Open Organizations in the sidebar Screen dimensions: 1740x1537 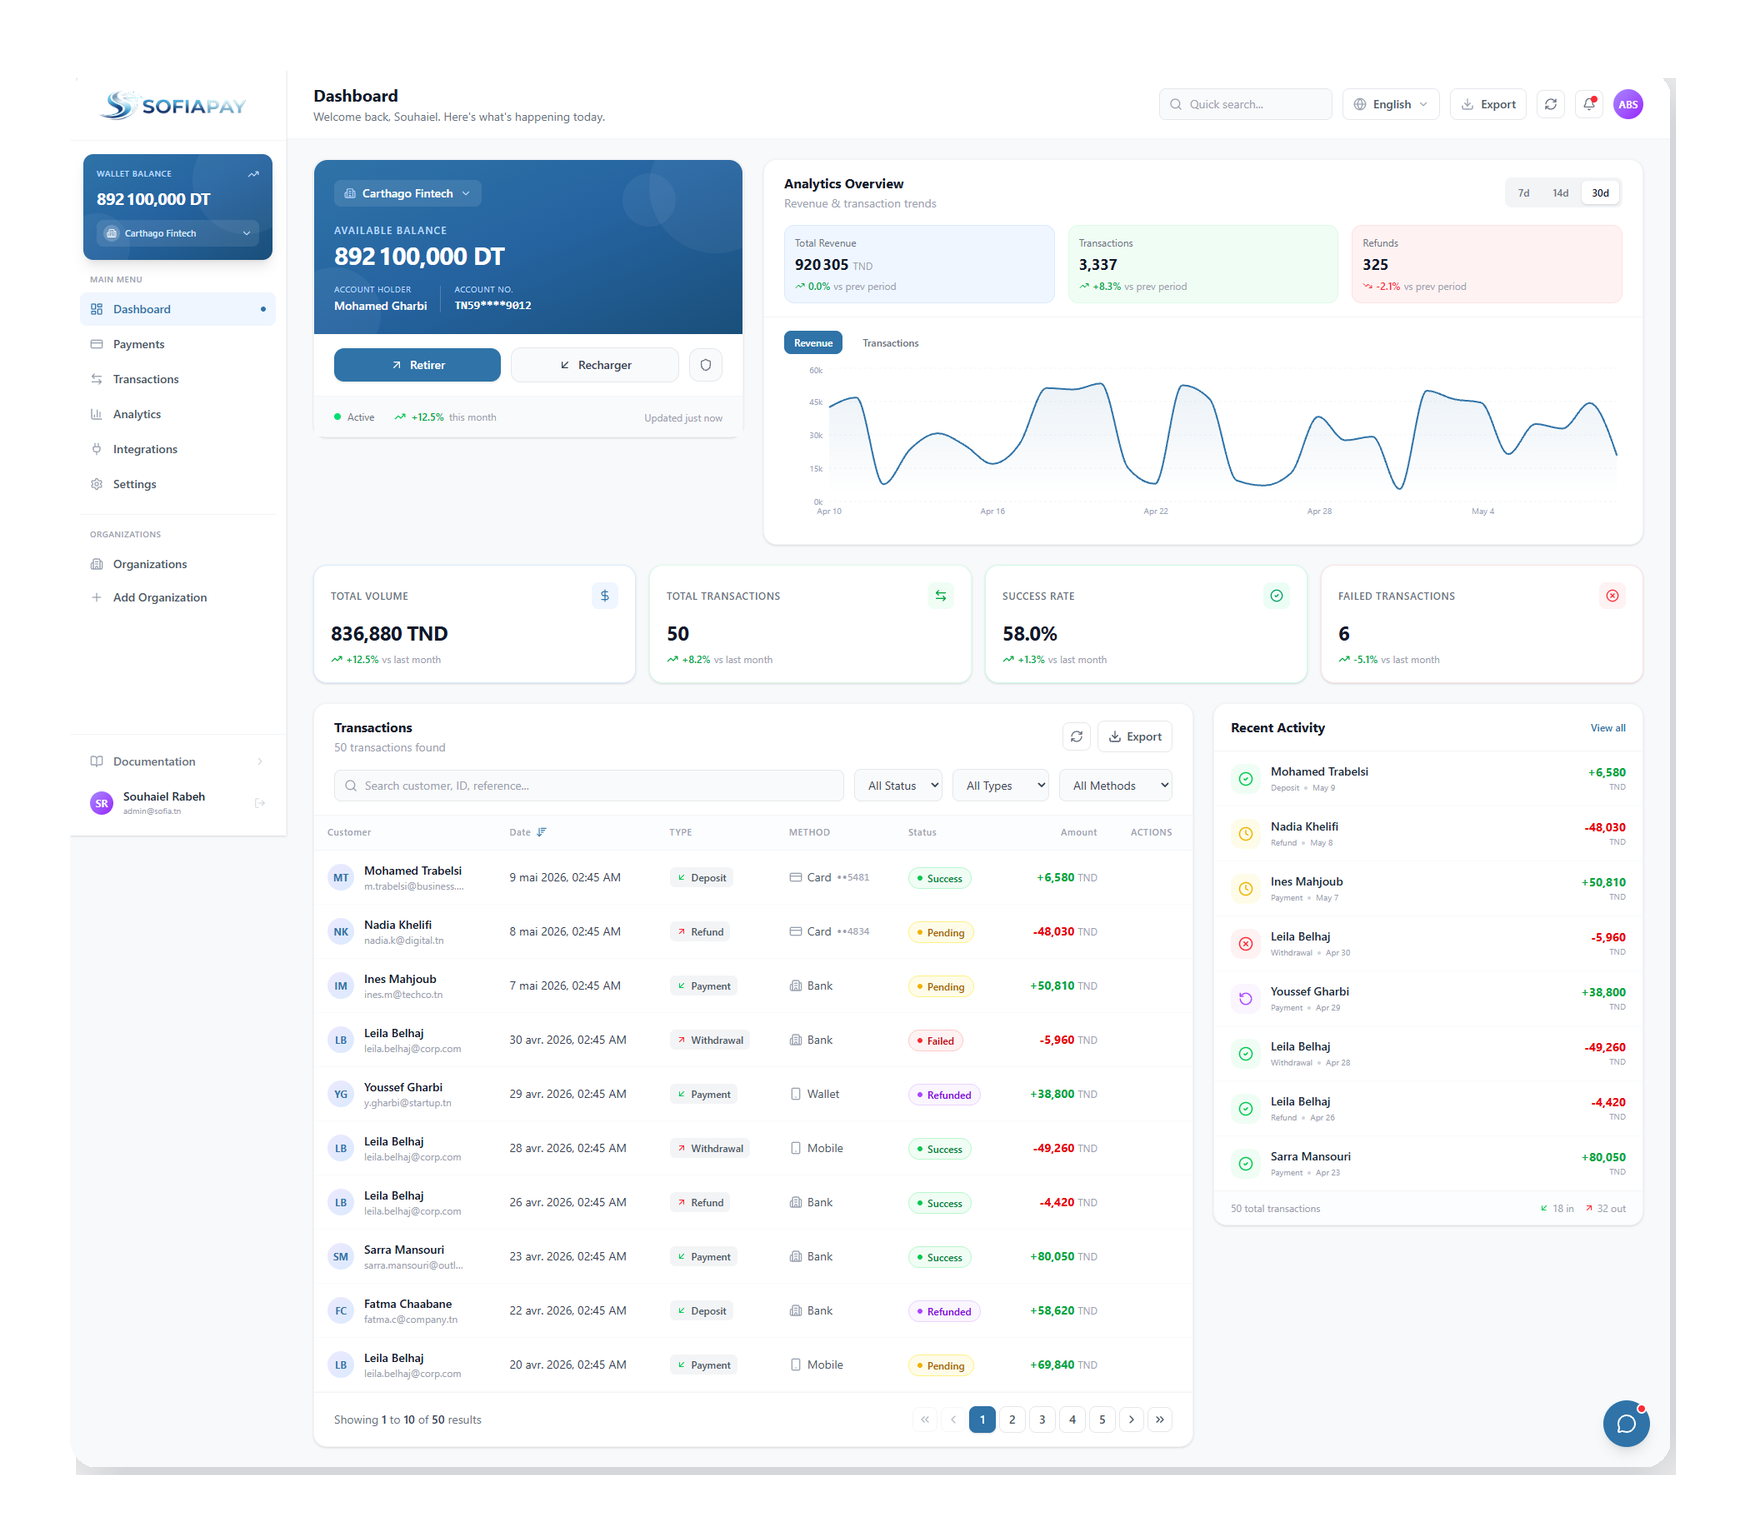pyautogui.click(x=177, y=564)
